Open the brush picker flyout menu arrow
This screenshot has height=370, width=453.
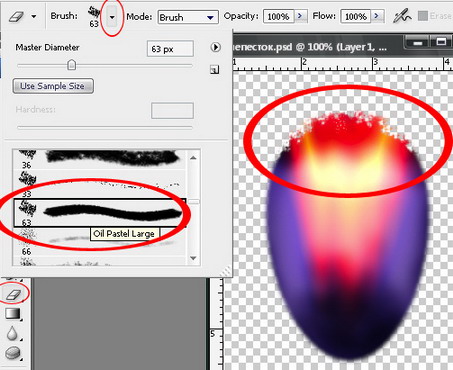click(x=216, y=47)
